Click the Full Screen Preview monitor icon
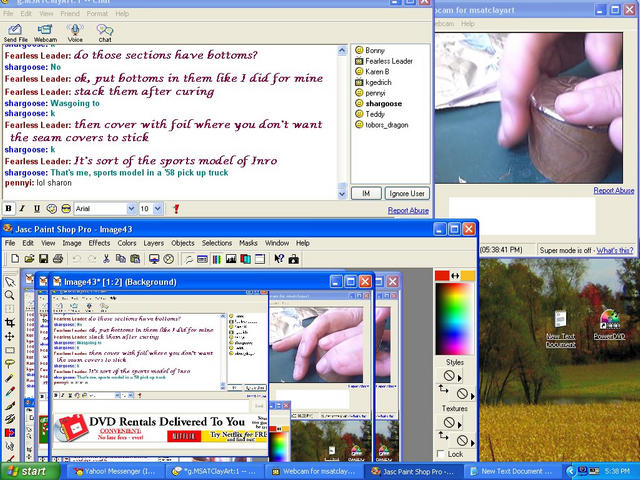This screenshot has width=640, height=480. click(154, 259)
